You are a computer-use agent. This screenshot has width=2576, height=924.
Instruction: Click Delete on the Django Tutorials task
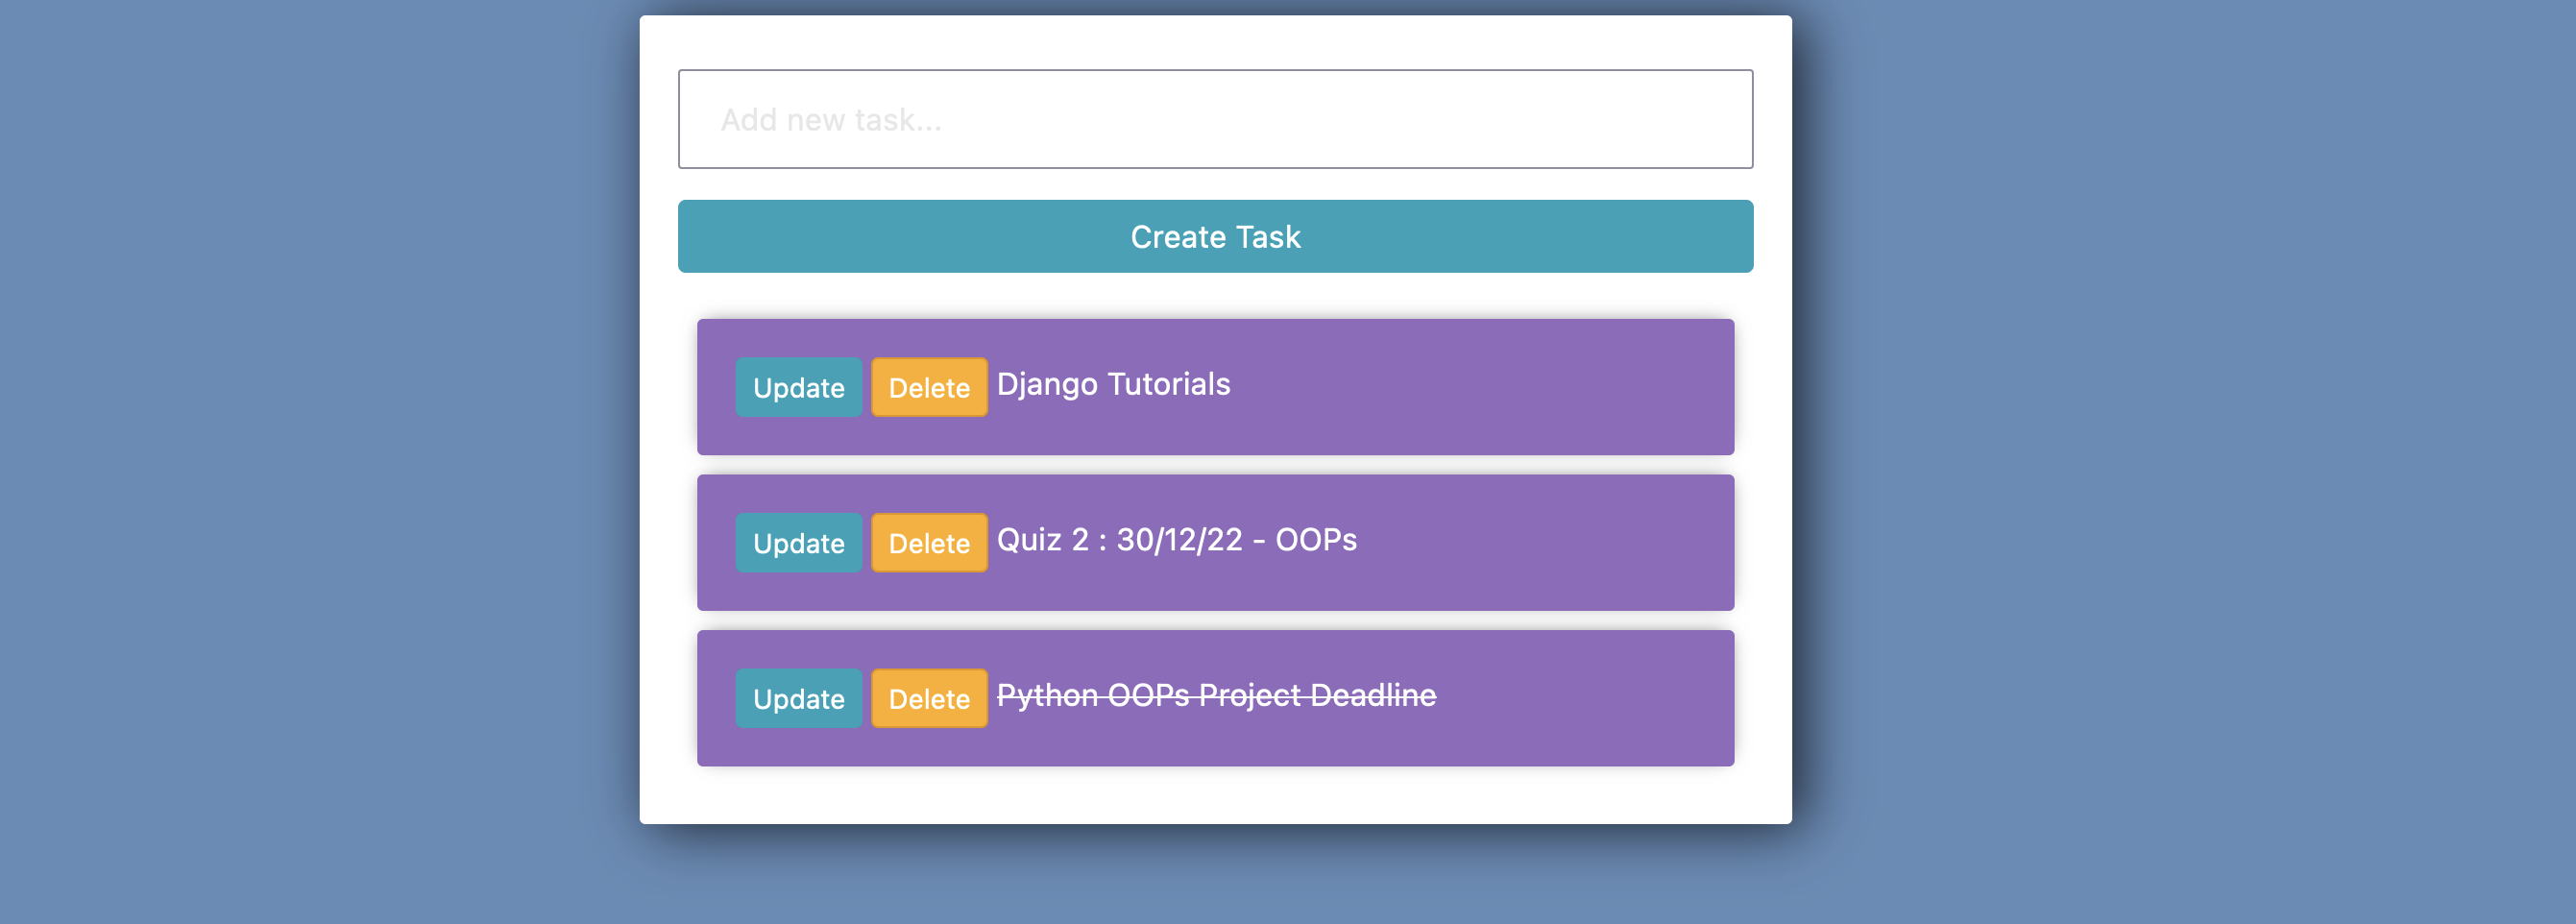[x=928, y=387]
